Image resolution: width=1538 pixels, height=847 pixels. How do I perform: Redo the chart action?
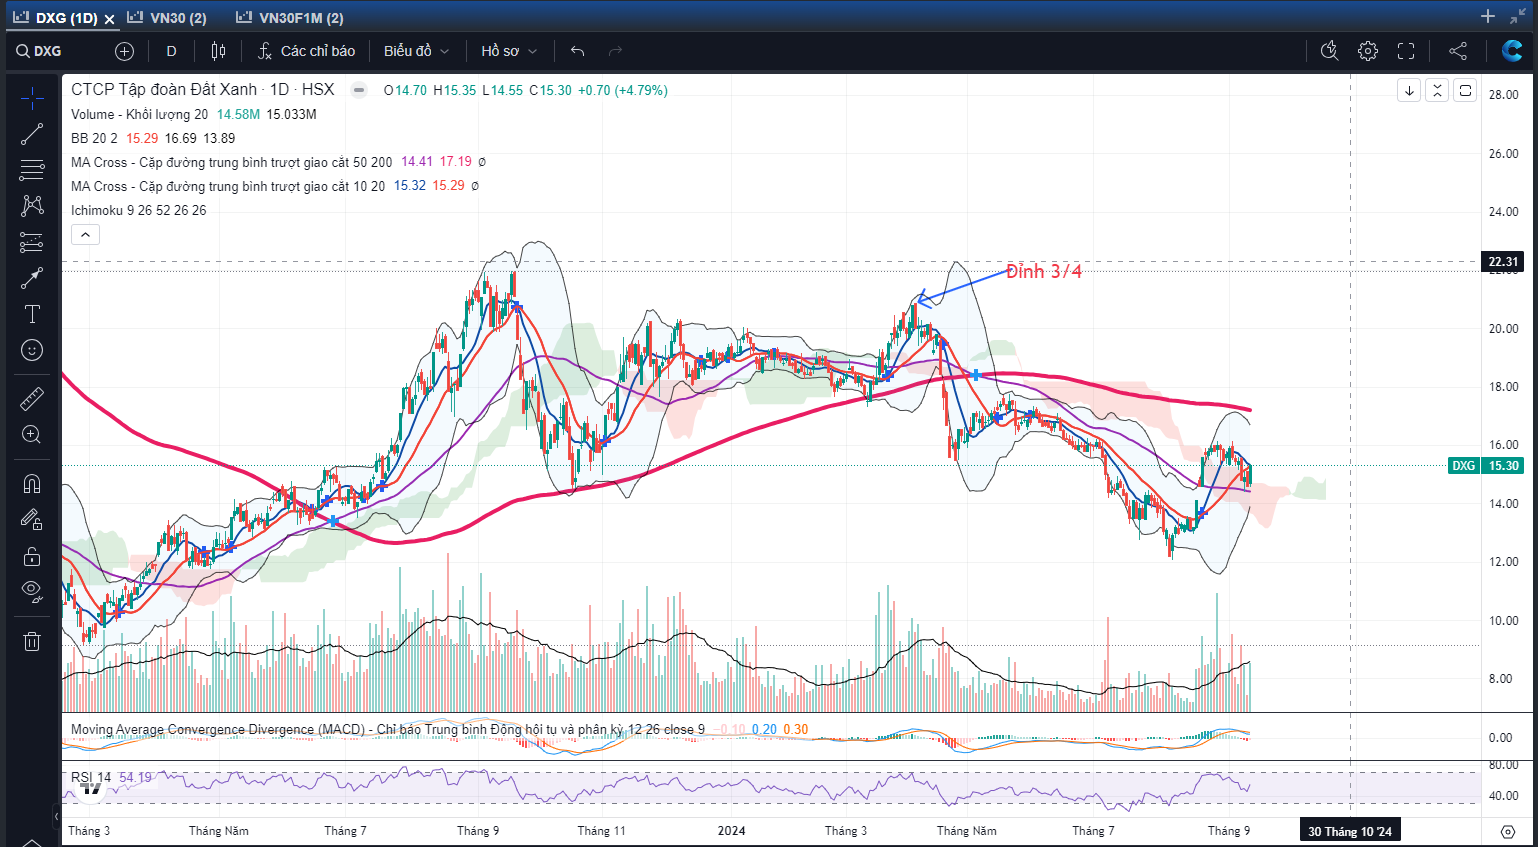click(x=615, y=51)
